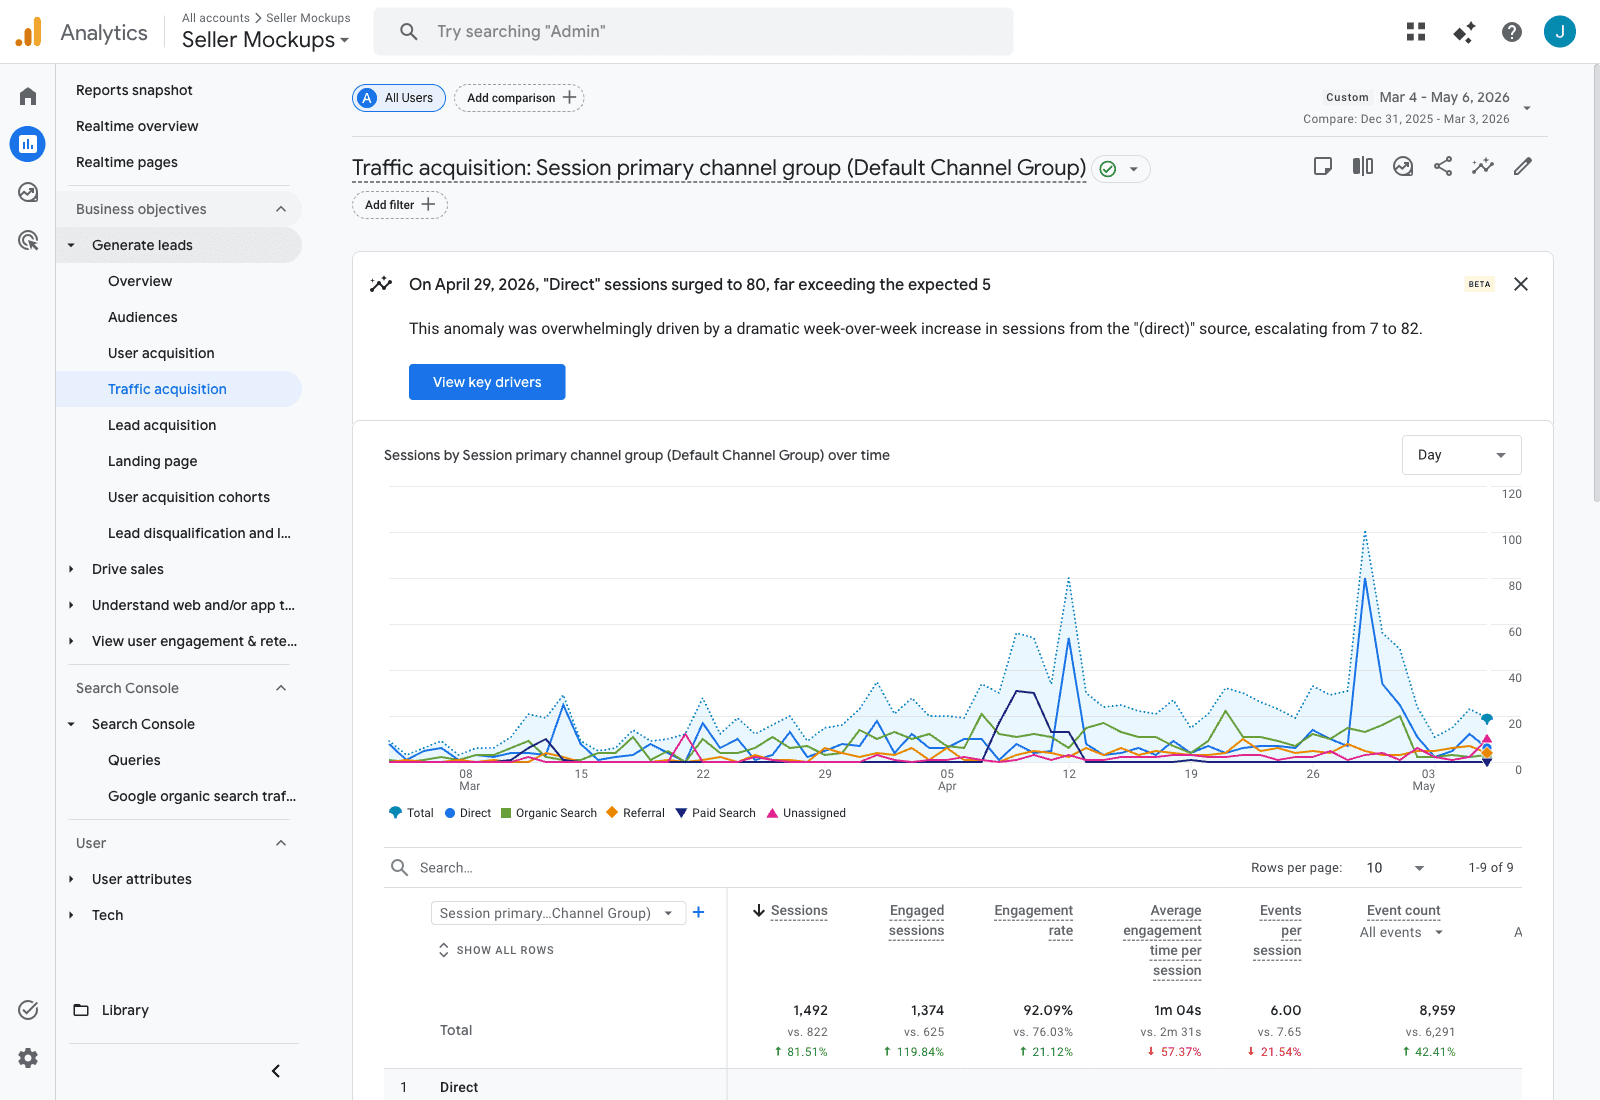Open the Seller Mockups property selector
Image resolution: width=1600 pixels, height=1100 pixels.
pyautogui.click(x=266, y=40)
